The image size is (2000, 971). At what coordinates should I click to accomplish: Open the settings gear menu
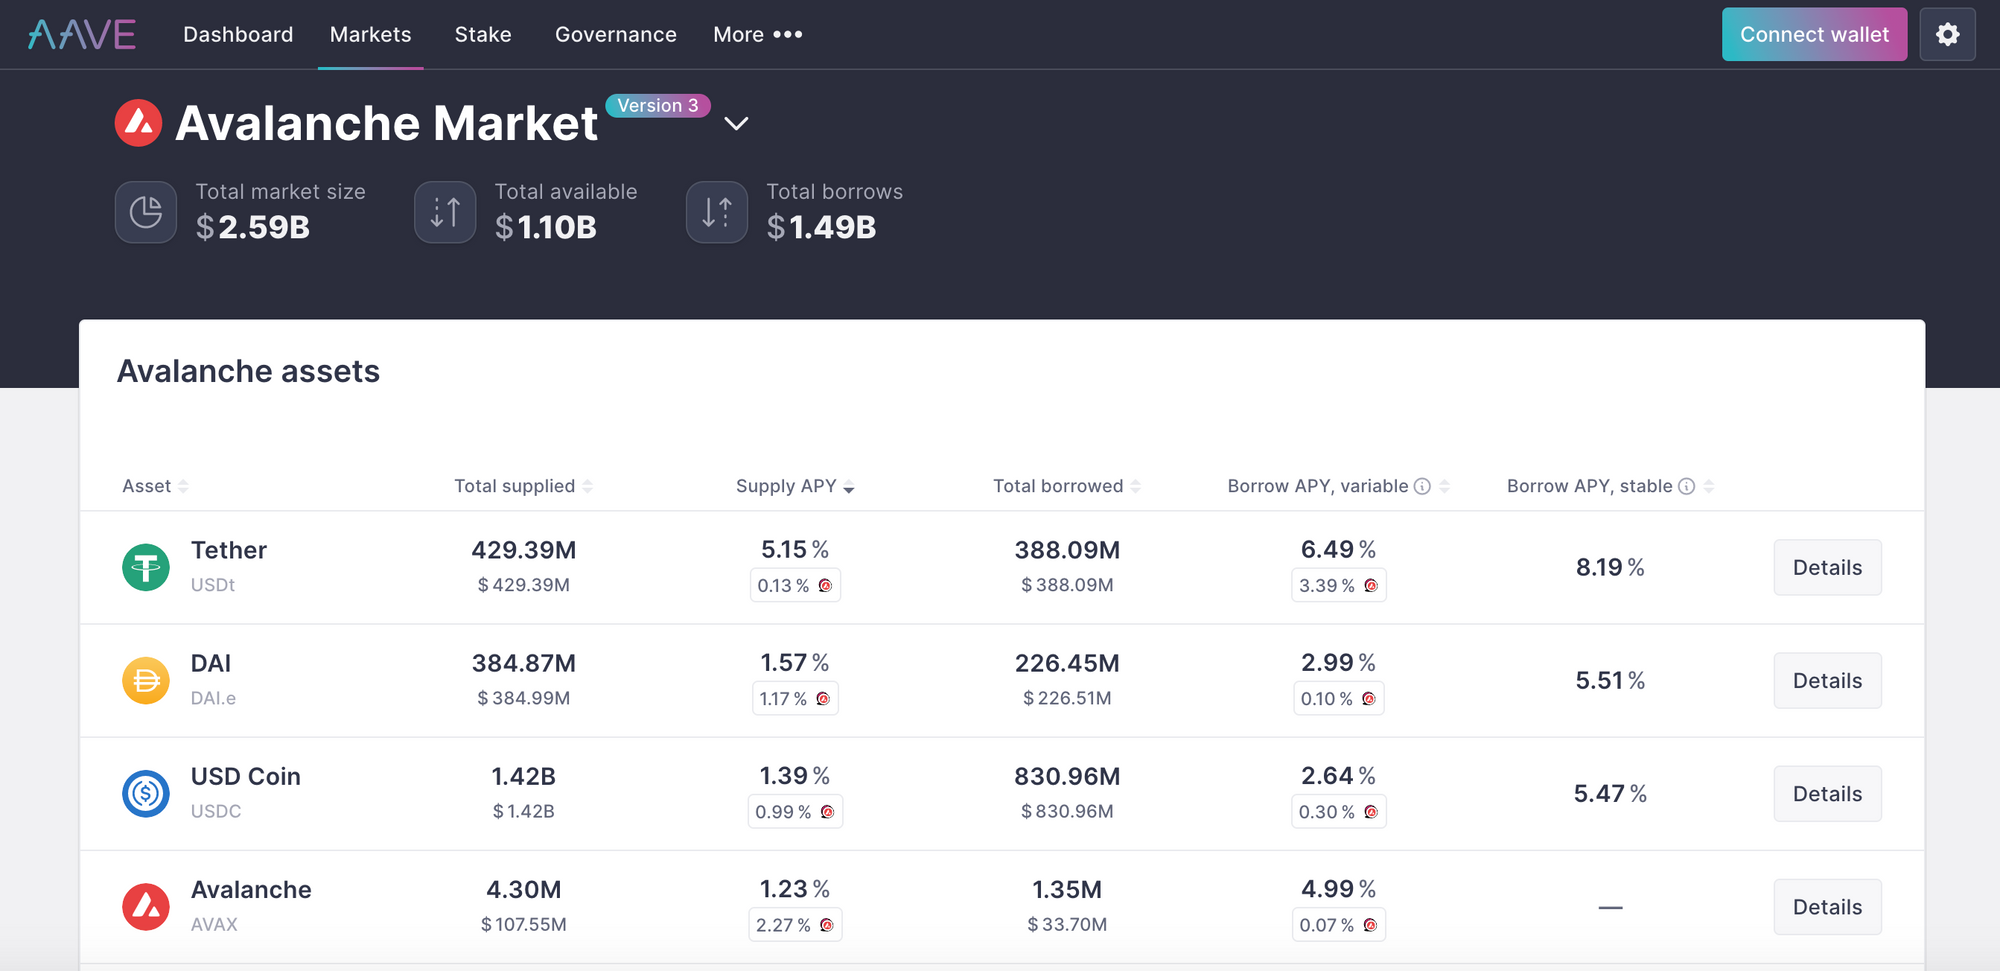click(1948, 34)
